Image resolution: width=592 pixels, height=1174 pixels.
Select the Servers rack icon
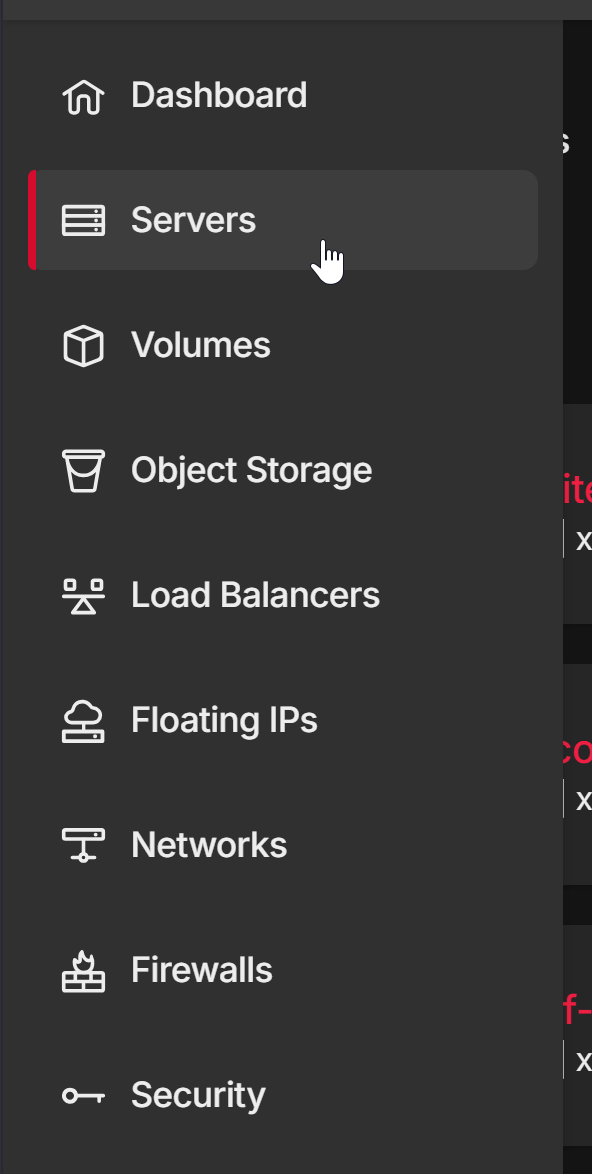[83, 221]
